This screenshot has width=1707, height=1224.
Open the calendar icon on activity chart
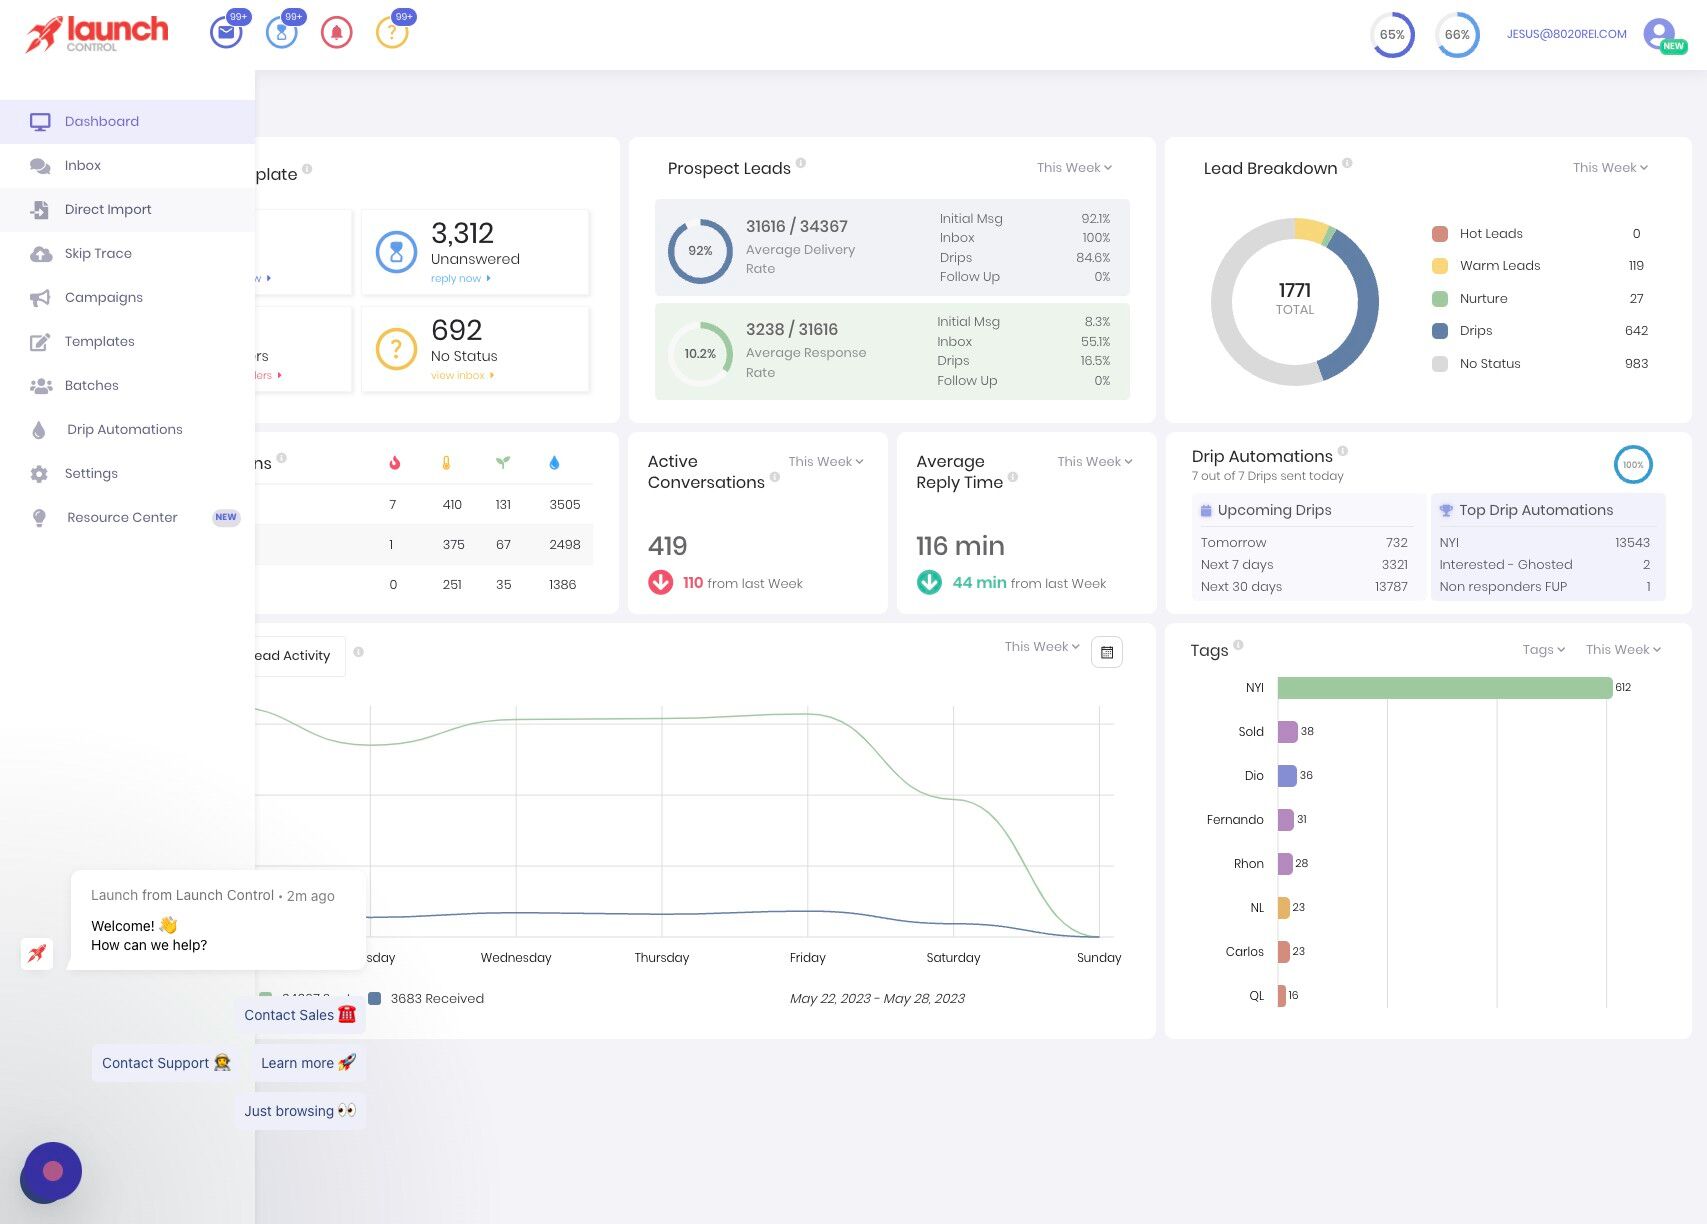click(x=1106, y=652)
